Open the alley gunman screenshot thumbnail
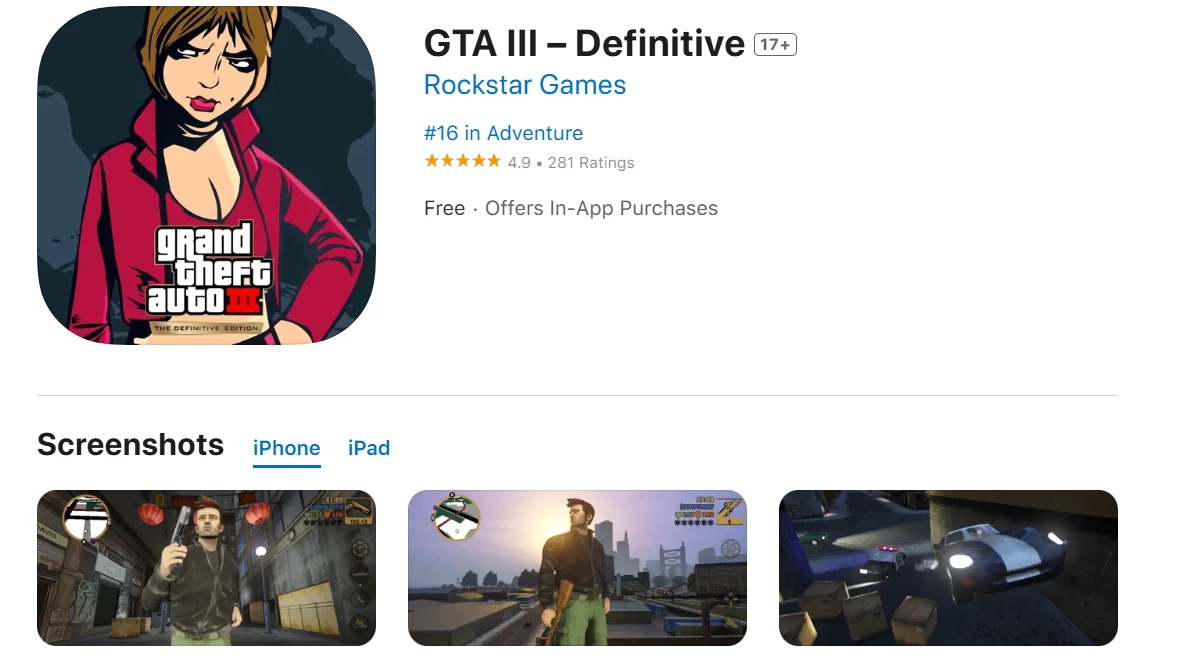1180x666 pixels. (206, 567)
